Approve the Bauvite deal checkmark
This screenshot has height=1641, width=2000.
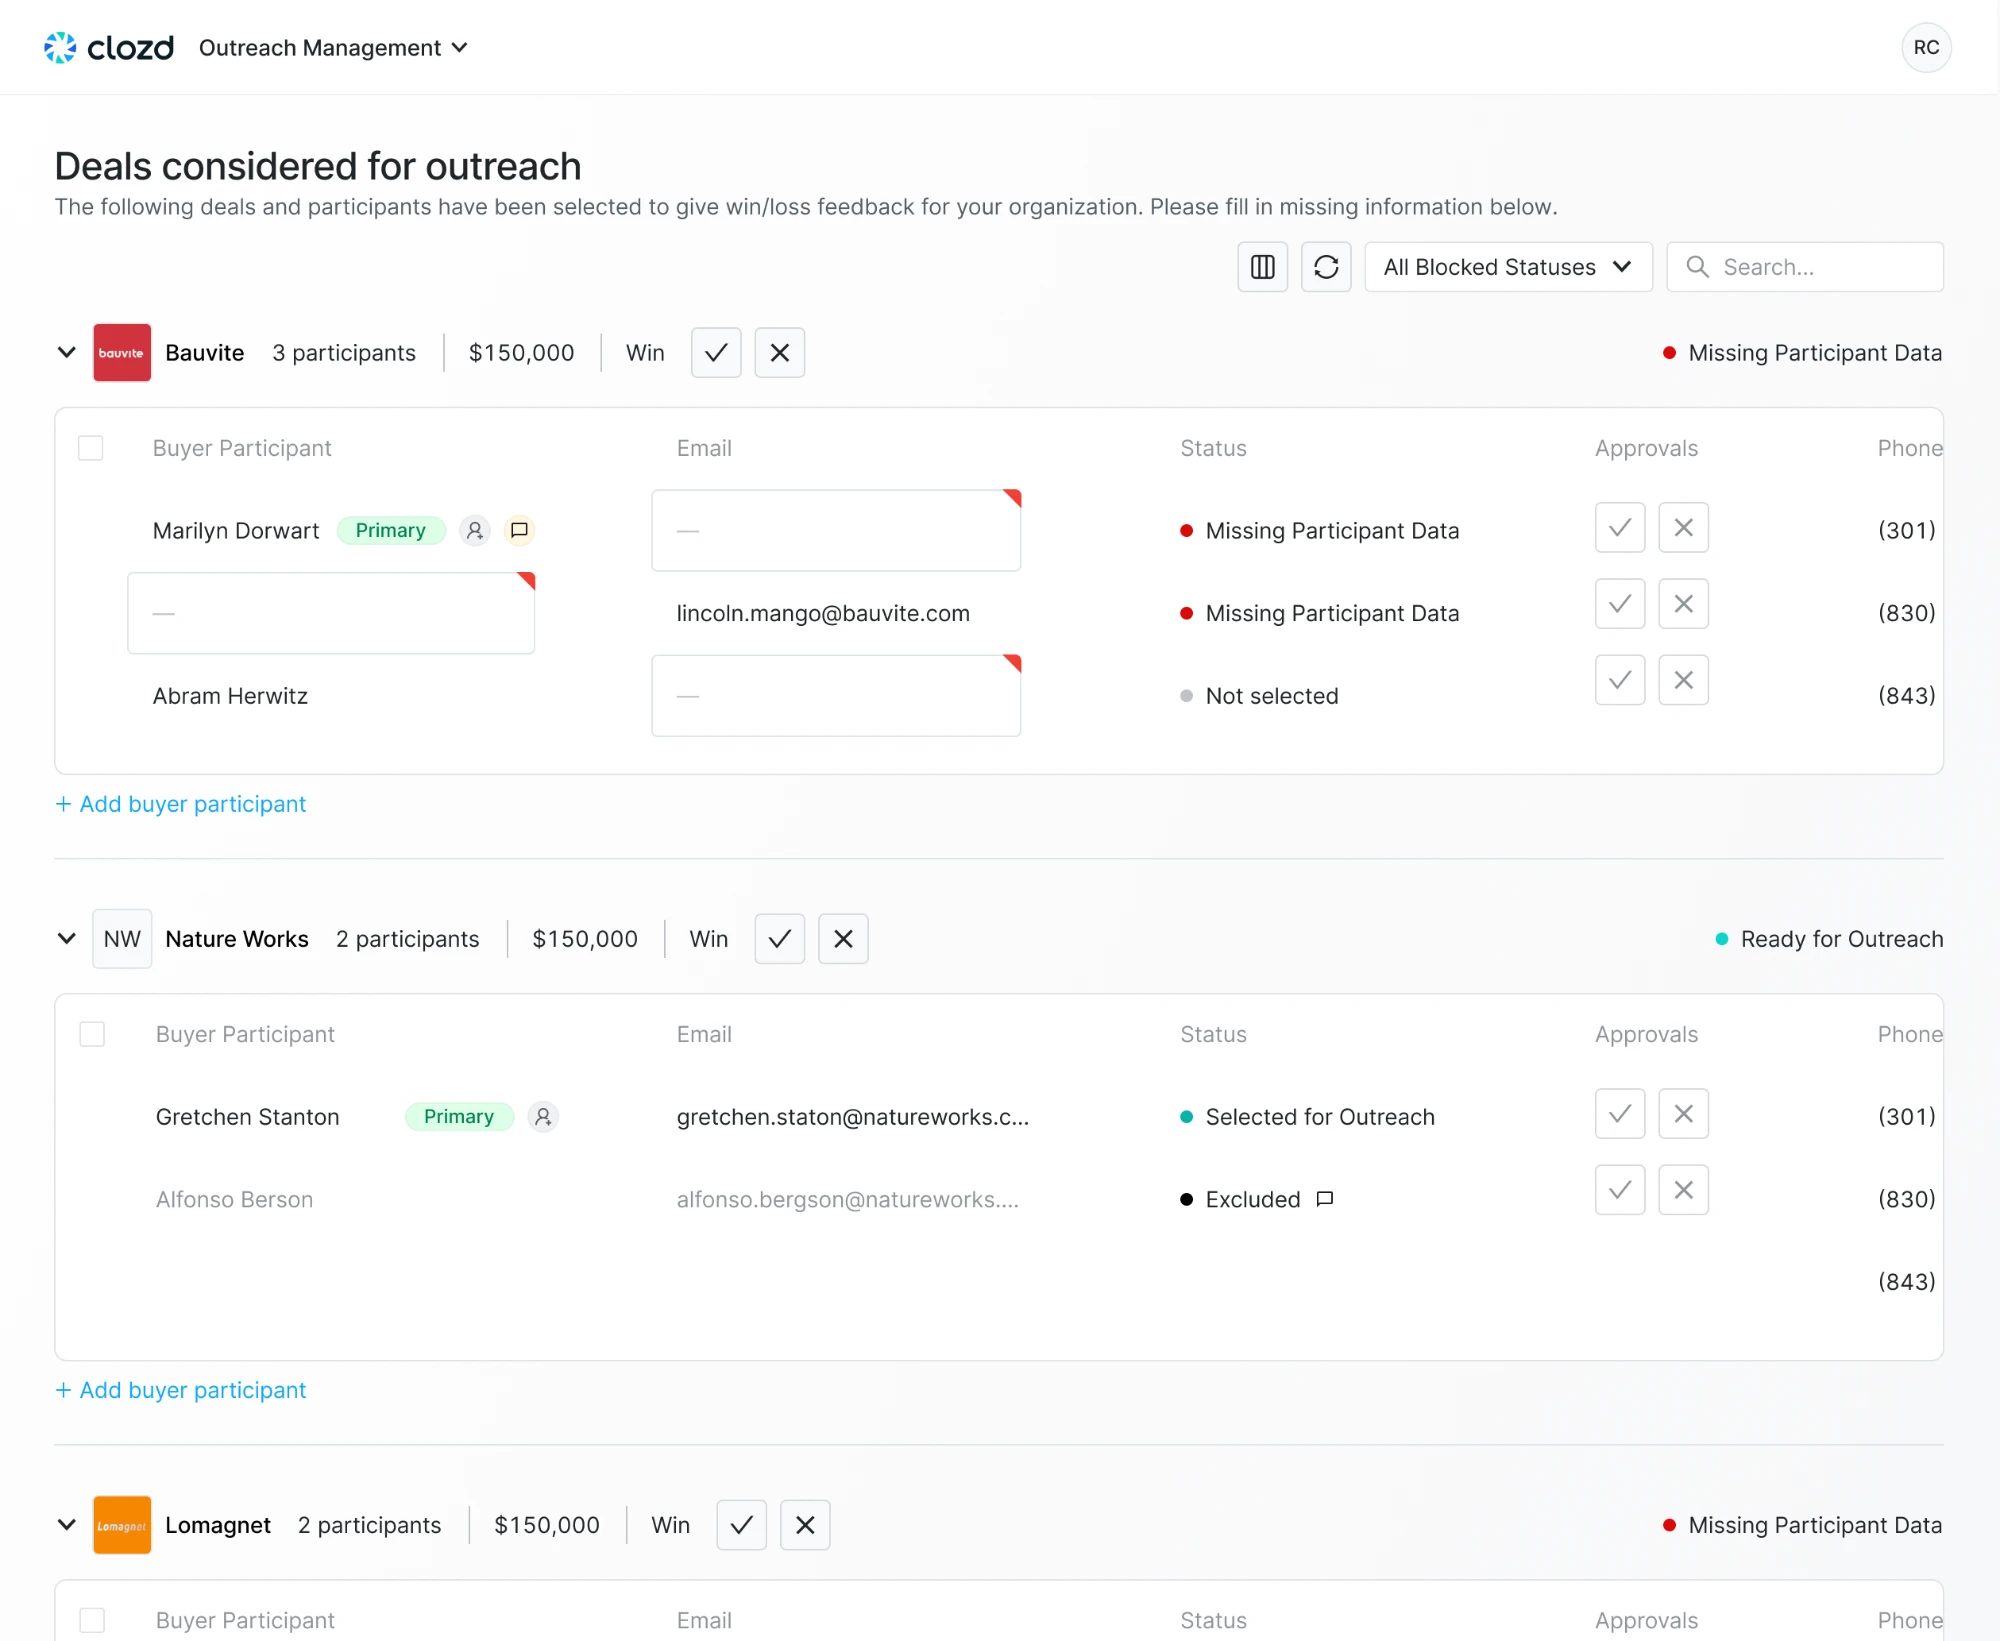pyautogui.click(x=716, y=353)
